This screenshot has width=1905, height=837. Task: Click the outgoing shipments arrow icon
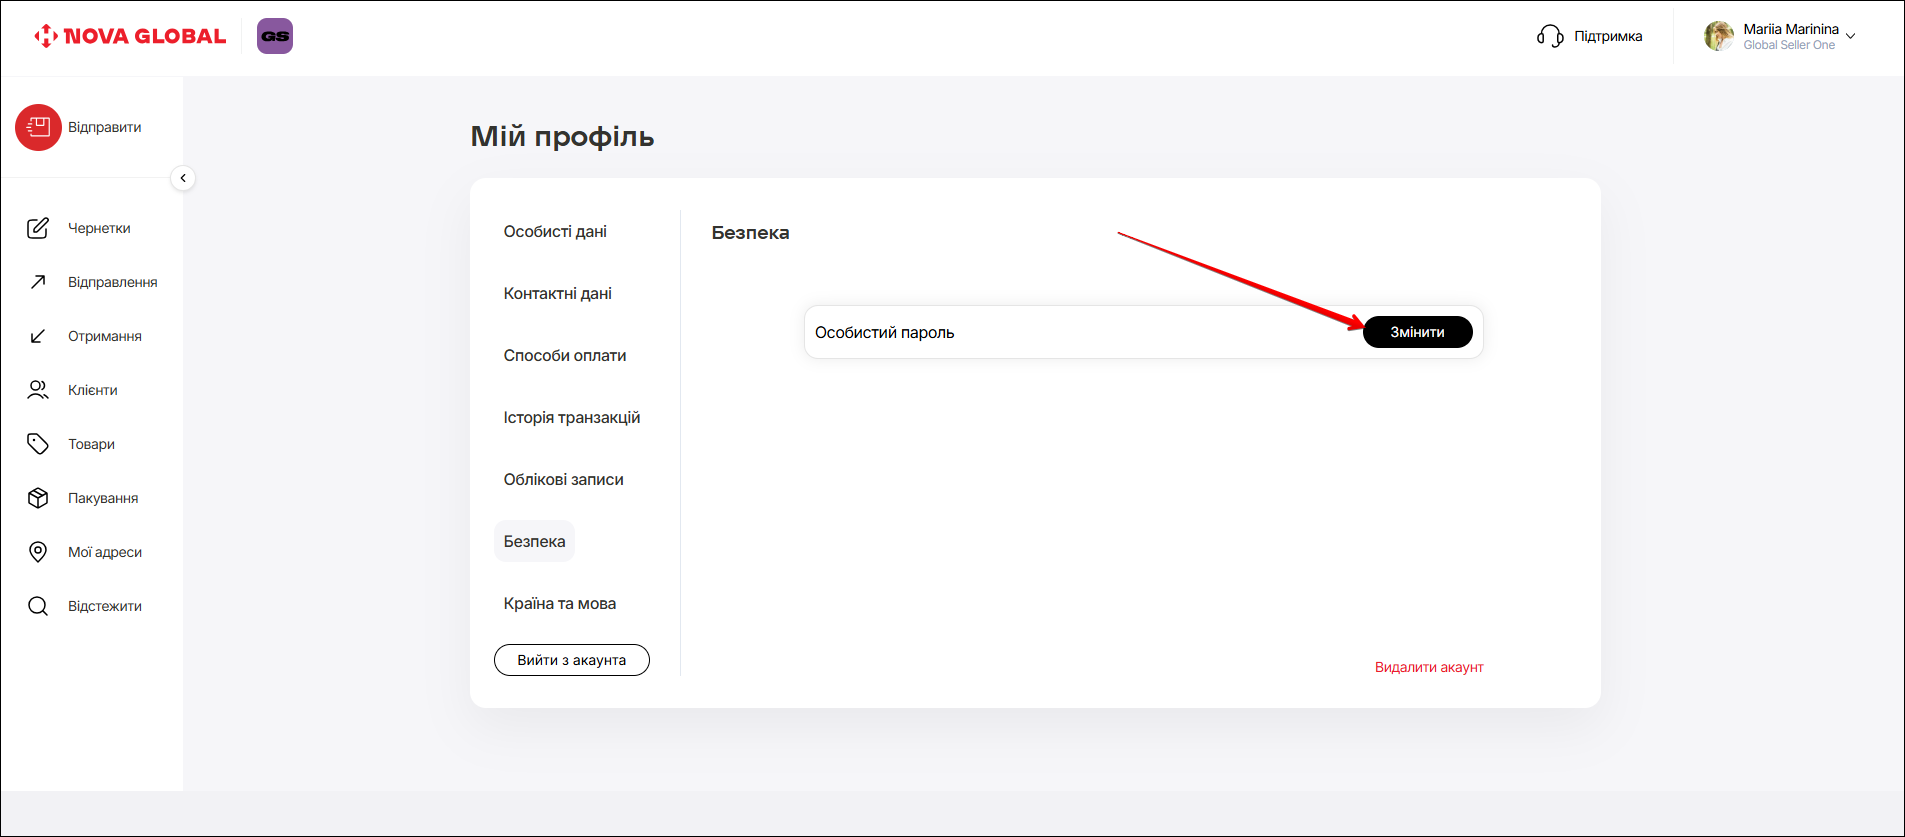pyautogui.click(x=38, y=282)
